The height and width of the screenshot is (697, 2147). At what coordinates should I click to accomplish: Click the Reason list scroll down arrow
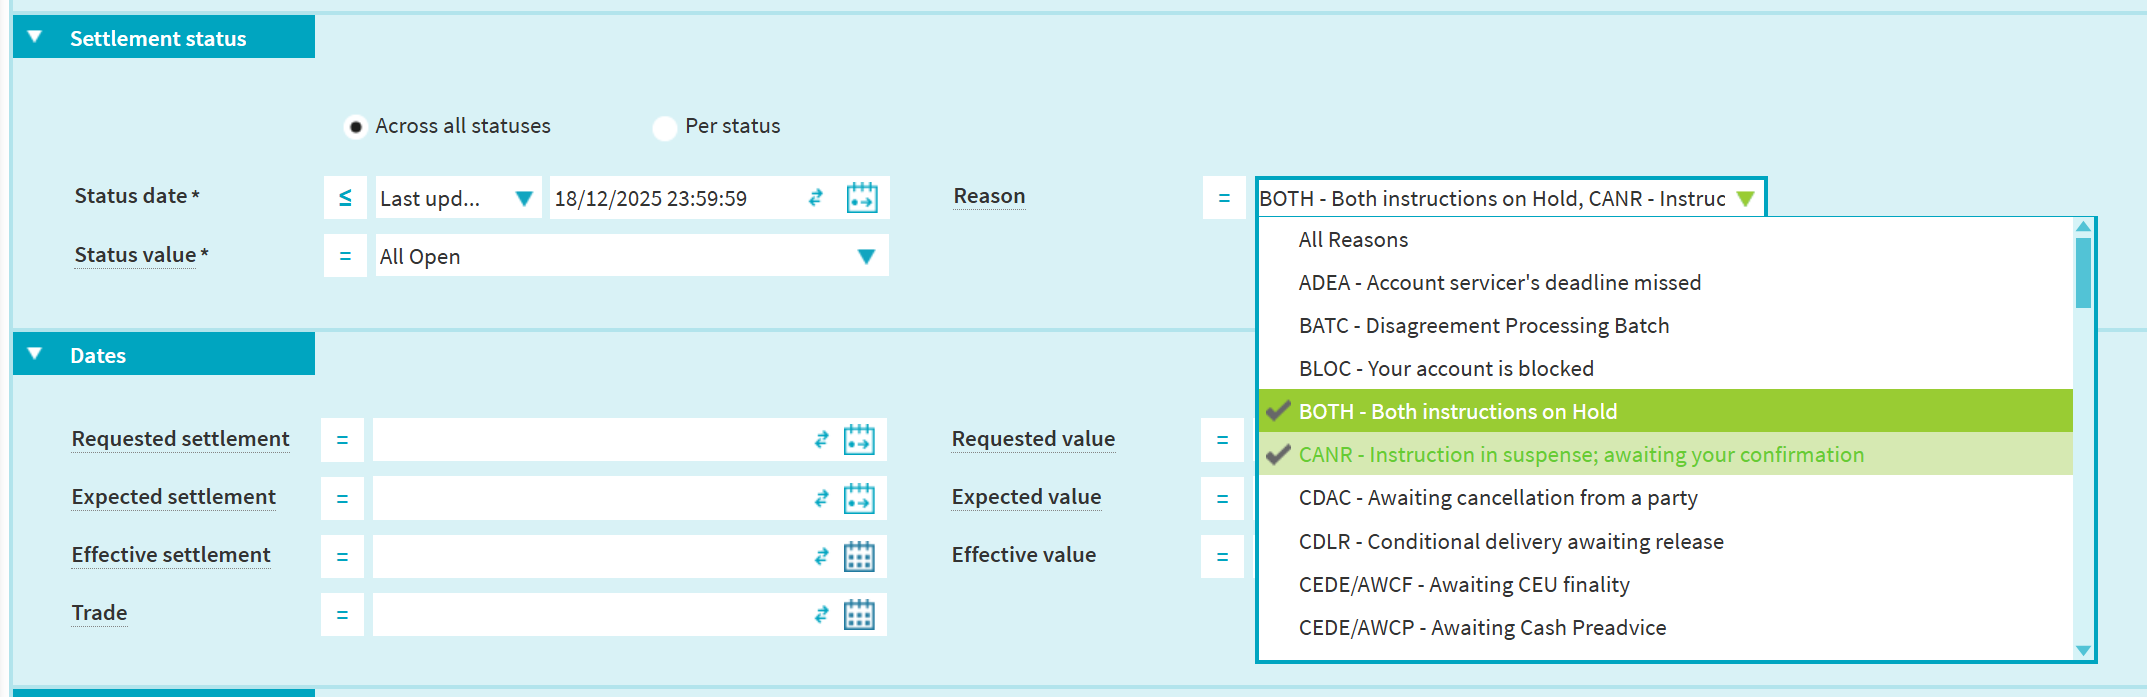2083,651
